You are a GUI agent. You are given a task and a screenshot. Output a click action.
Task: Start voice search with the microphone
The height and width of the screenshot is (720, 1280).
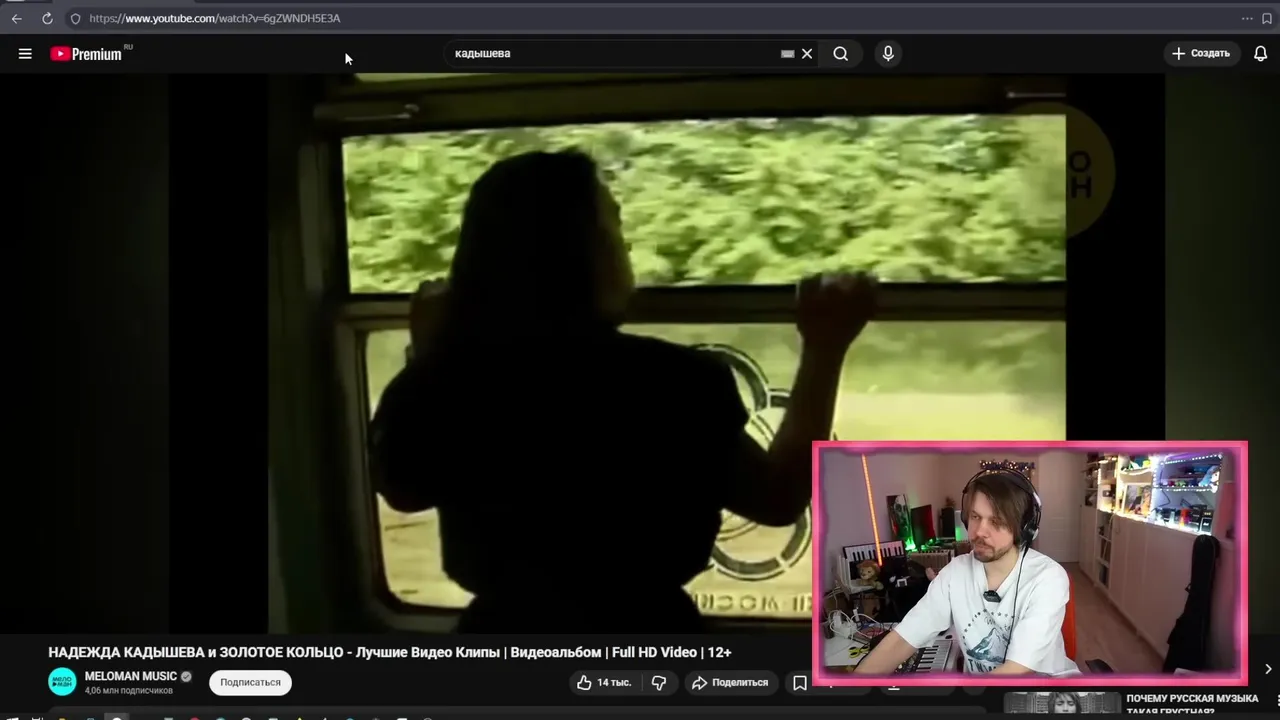click(x=888, y=54)
